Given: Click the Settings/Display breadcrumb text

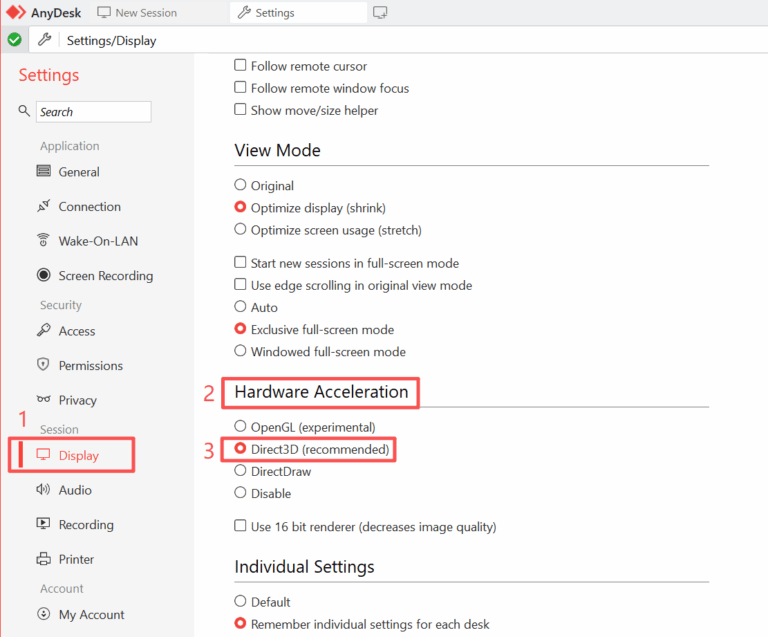Looking at the screenshot, I should coord(111,41).
